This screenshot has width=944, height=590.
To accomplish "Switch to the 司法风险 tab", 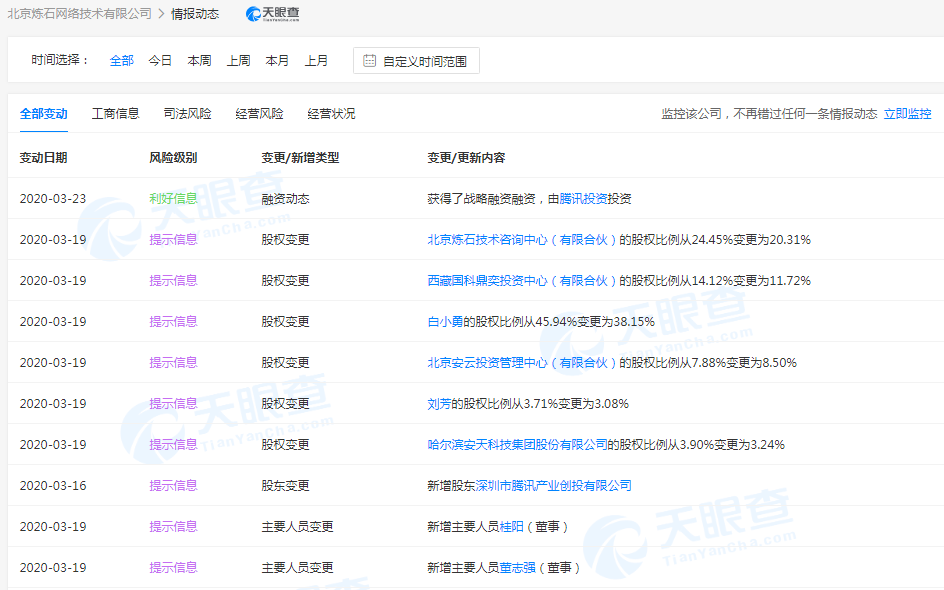I will [x=187, y=114].
